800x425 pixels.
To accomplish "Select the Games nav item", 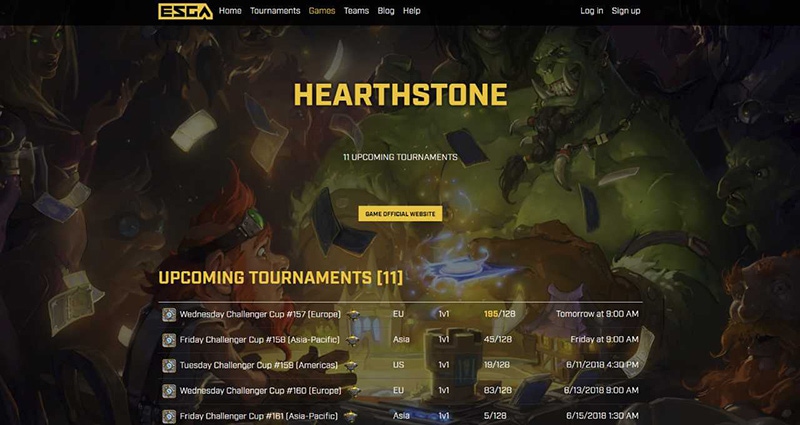I will click(322, 11).
